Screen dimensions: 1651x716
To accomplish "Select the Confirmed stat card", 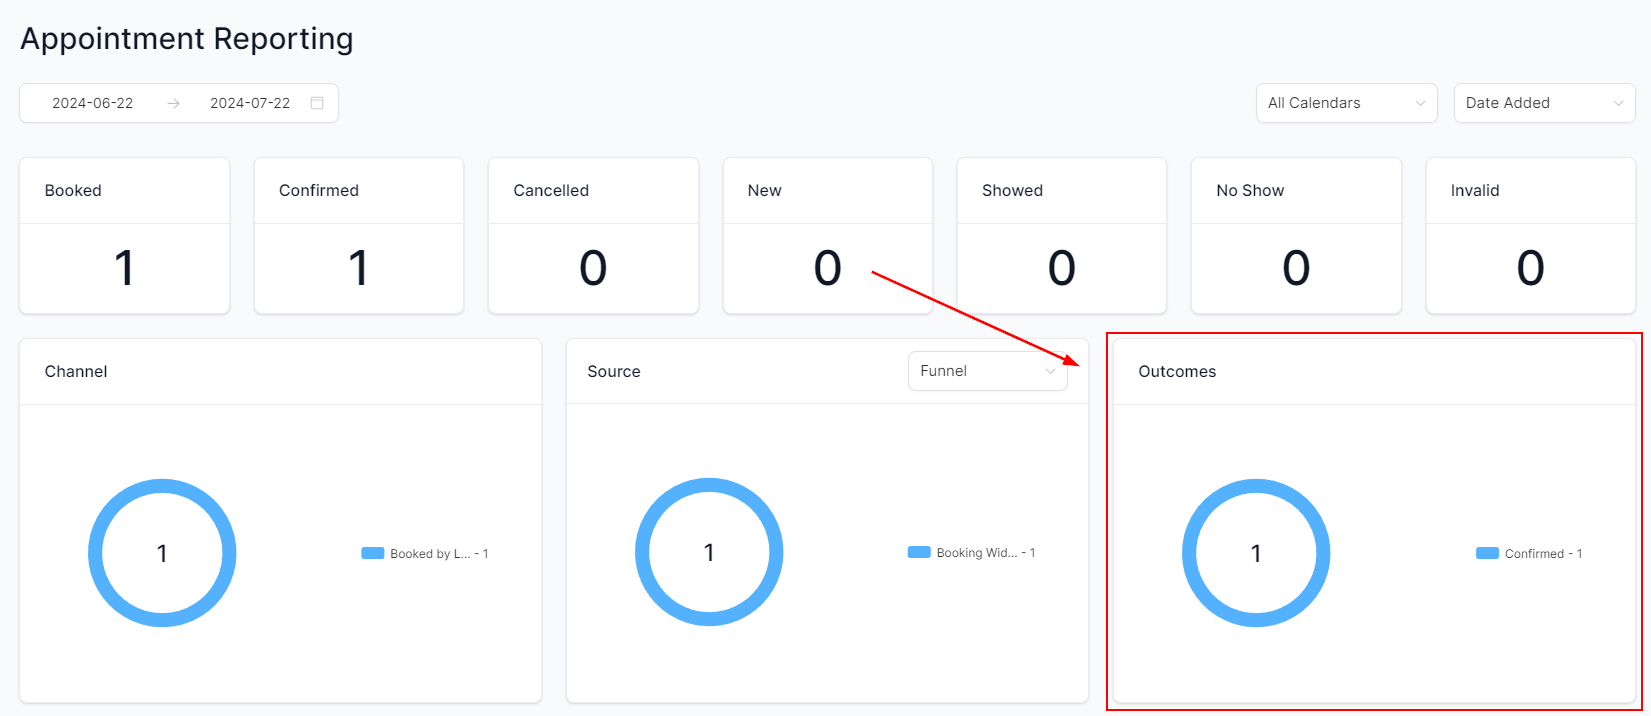I will click(358, 236).
